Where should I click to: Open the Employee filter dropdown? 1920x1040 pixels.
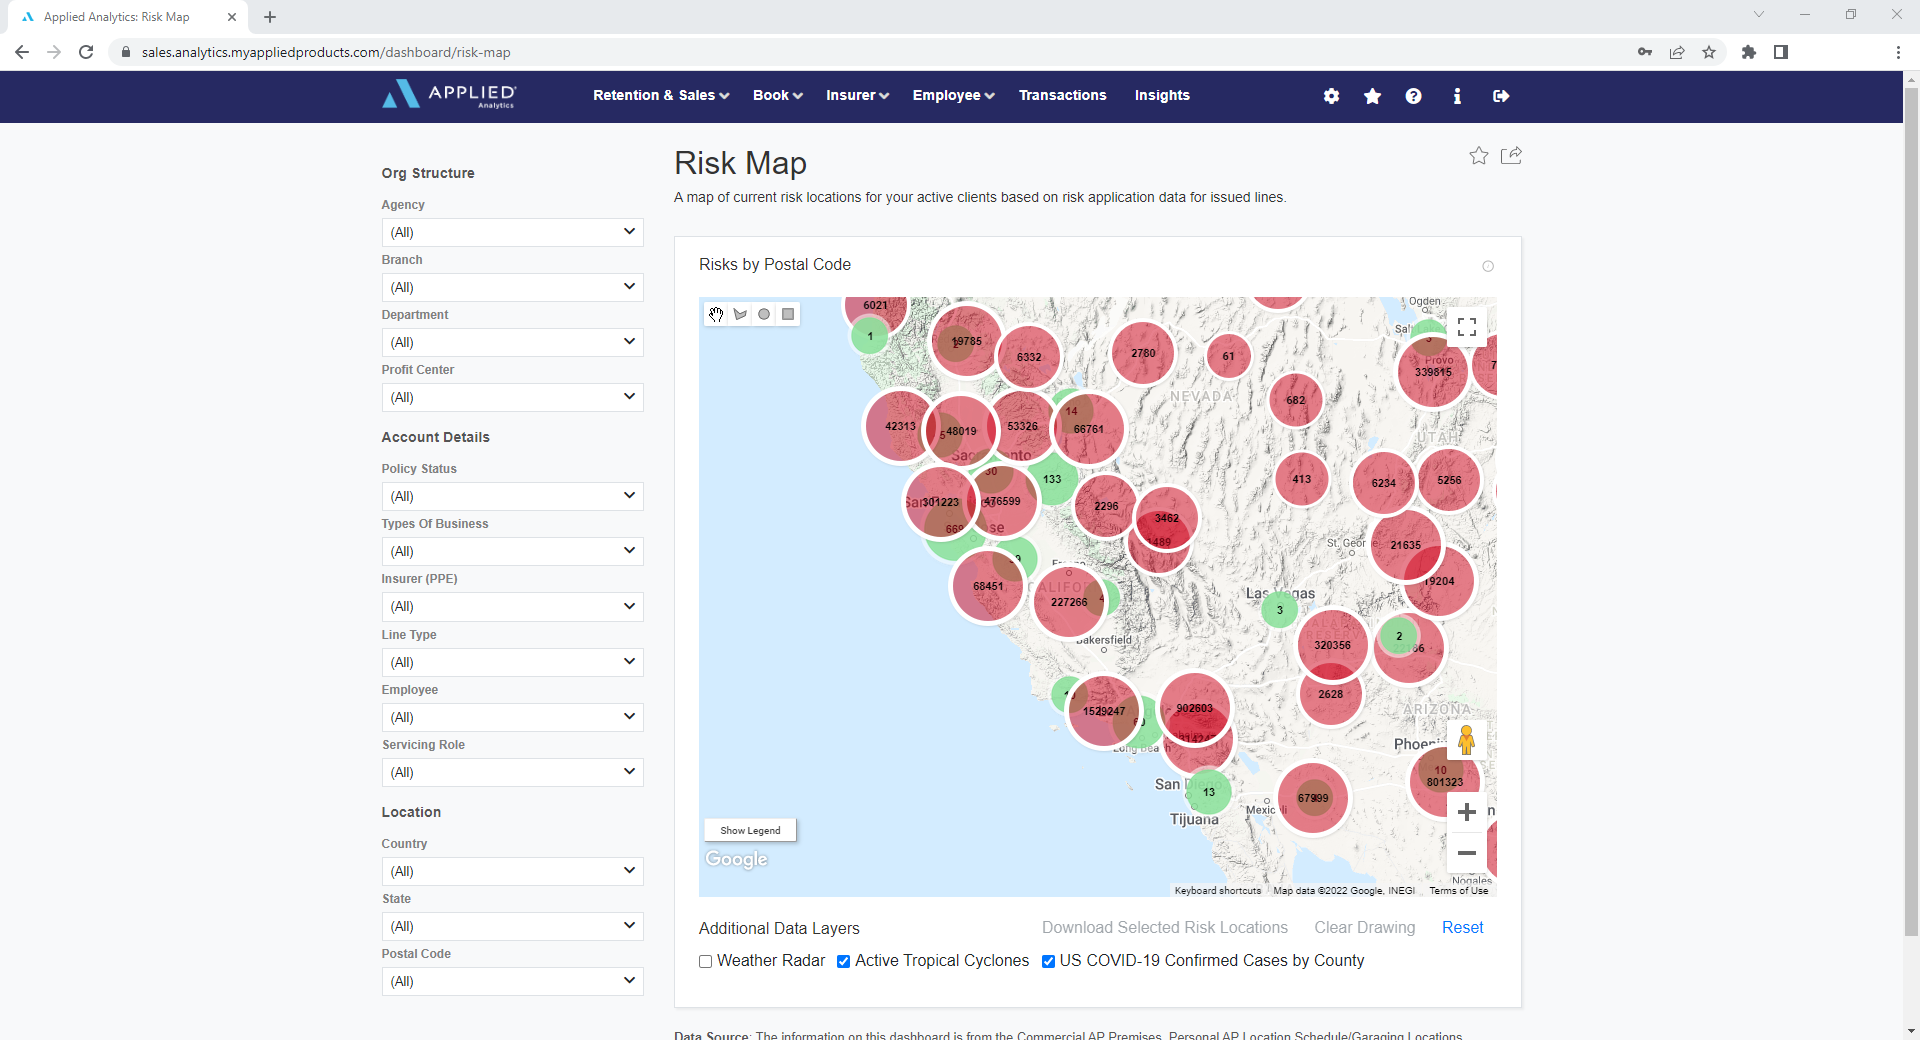click(x=512, y=717)
